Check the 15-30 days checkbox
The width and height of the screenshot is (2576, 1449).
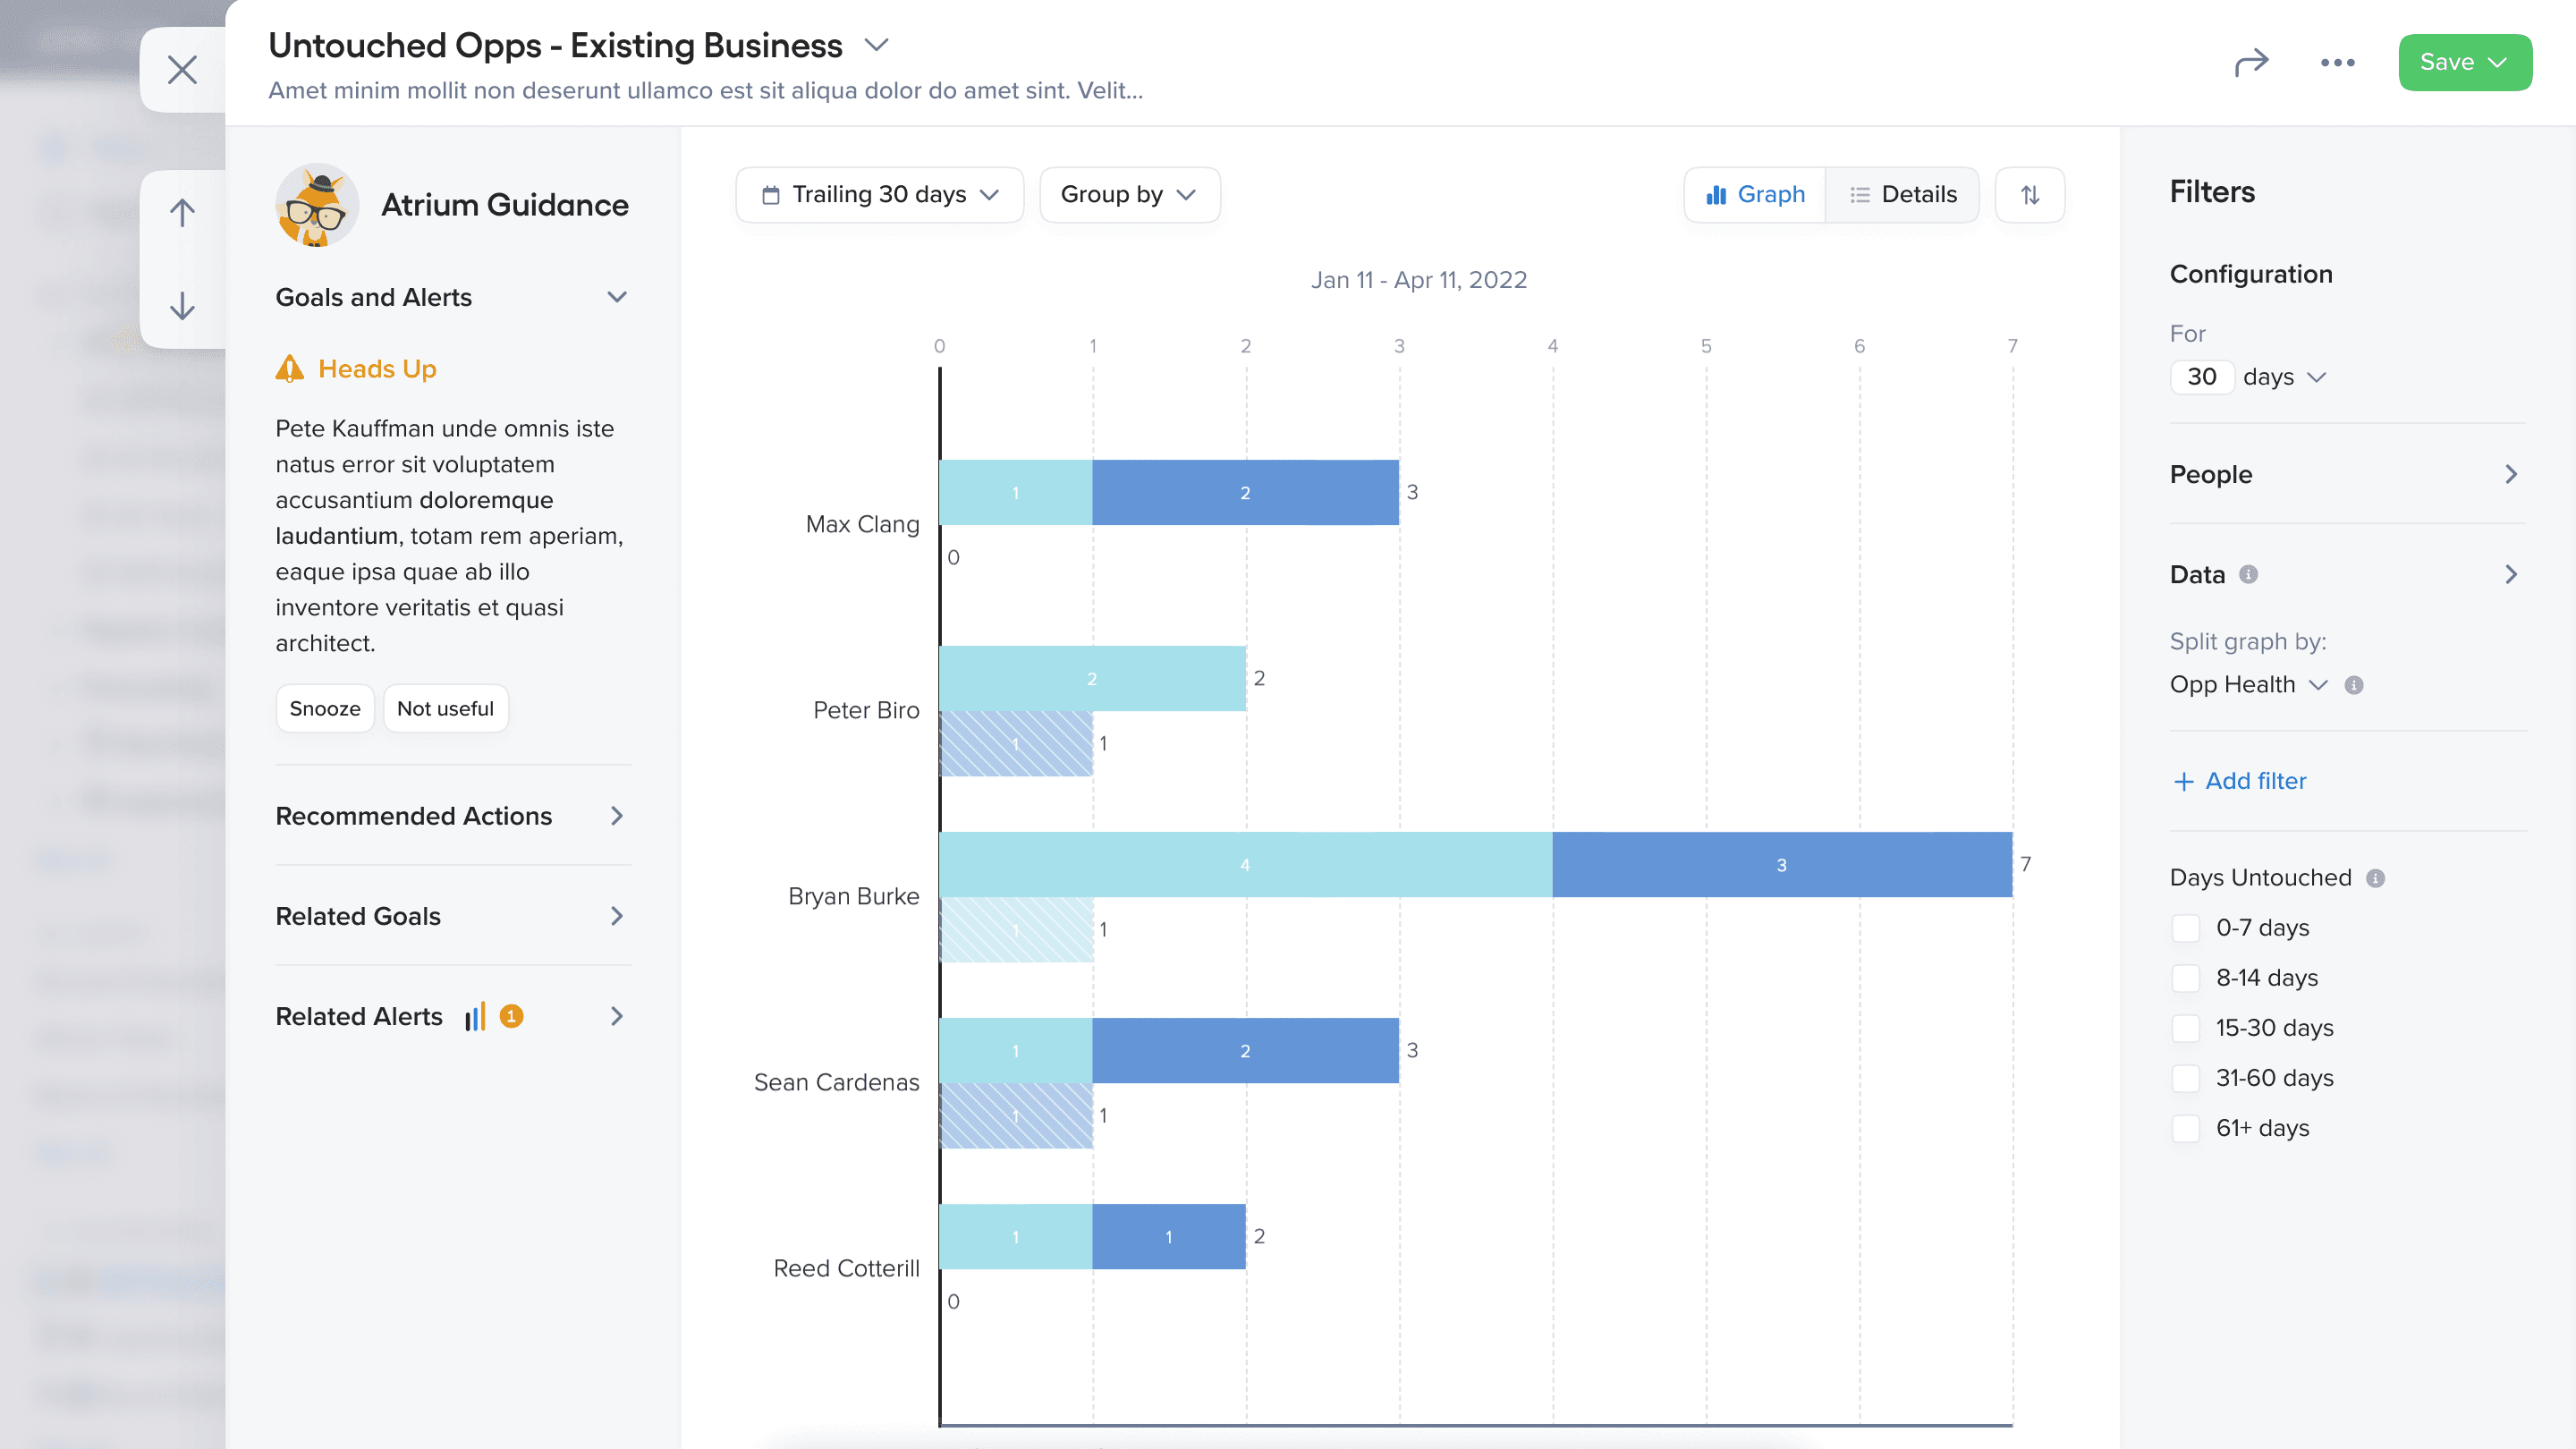pos(2186,1028)
